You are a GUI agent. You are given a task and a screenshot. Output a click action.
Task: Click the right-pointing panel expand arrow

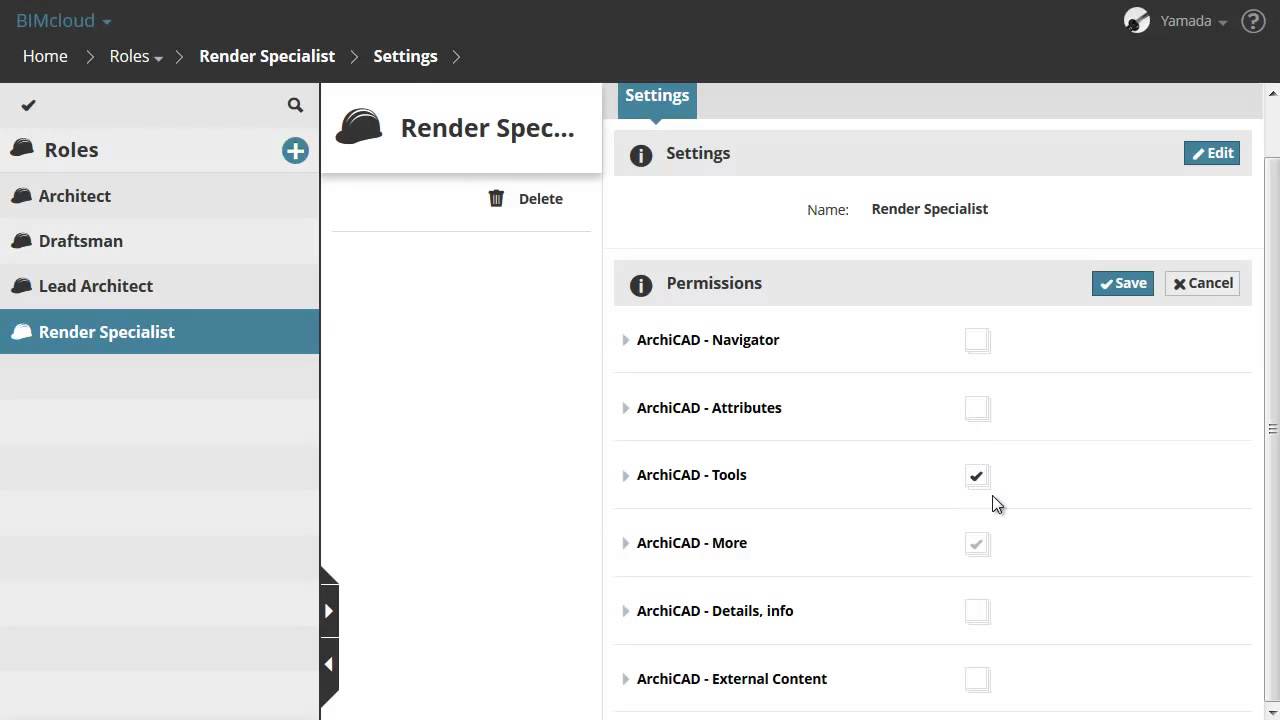[329, 611]
